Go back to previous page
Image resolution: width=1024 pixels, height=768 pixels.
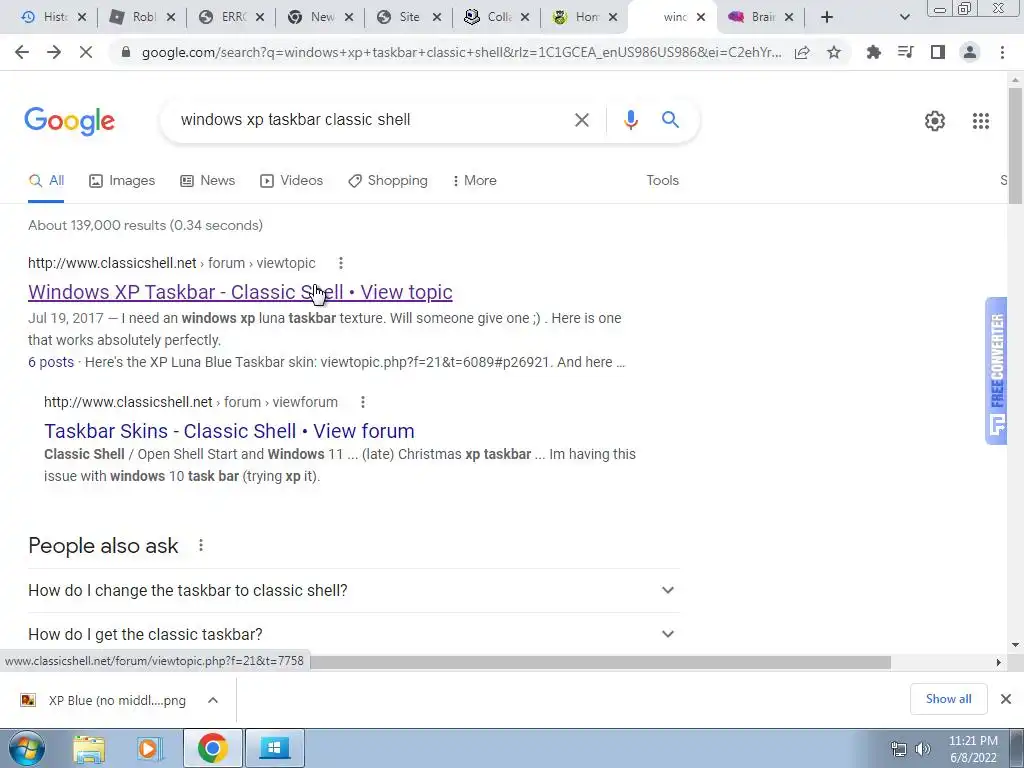pyautogui.click(x=22, y=52)
